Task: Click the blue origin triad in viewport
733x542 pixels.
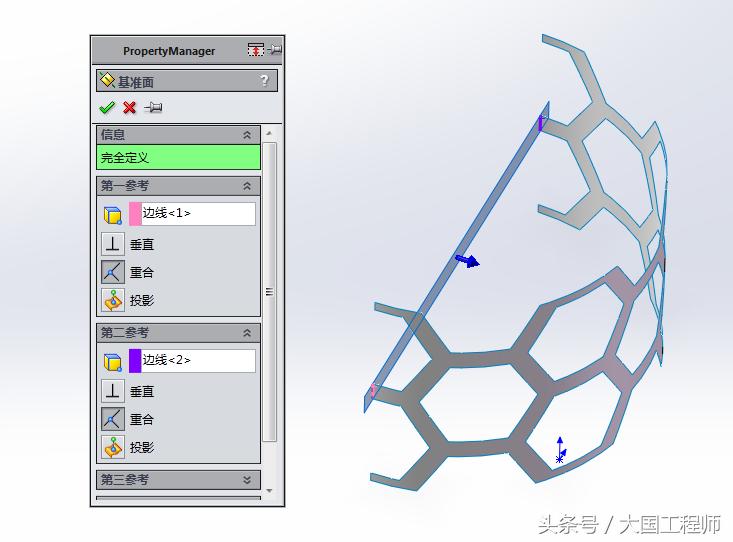Action: tap(561, 450)
